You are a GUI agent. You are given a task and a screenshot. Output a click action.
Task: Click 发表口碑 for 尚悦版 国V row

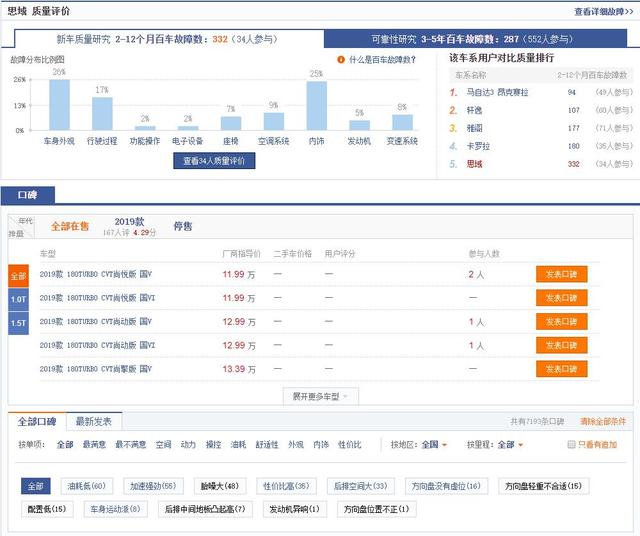click(562, 274)
